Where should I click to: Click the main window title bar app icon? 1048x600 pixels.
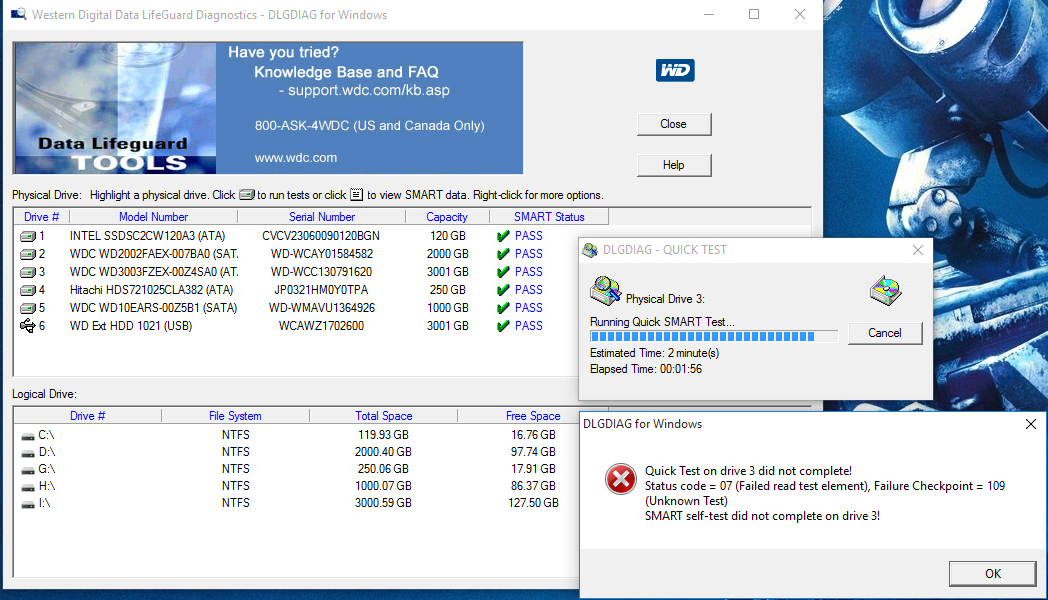pyautogui.click(x=19, y=14)
